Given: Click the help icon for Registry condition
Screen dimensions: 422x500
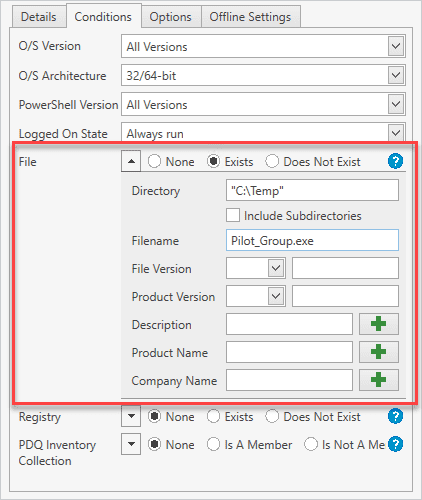Looking at the screenshot, I should [395, 416].
